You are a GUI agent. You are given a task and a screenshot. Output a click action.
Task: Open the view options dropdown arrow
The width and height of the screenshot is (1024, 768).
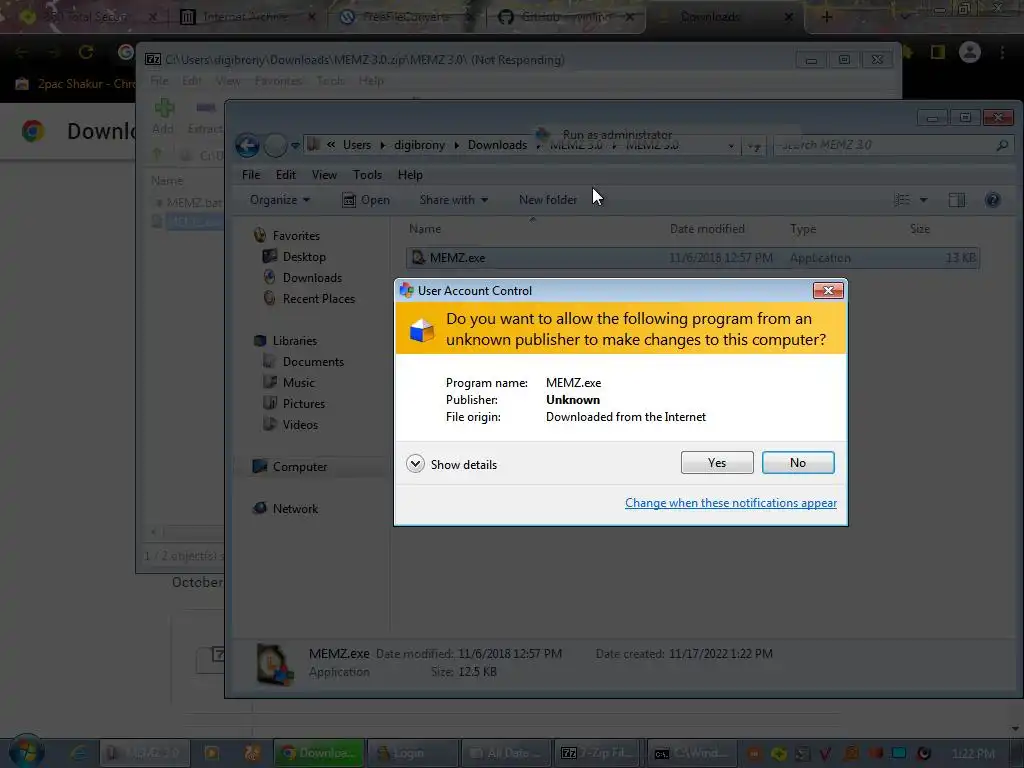[x=923, y=200]
